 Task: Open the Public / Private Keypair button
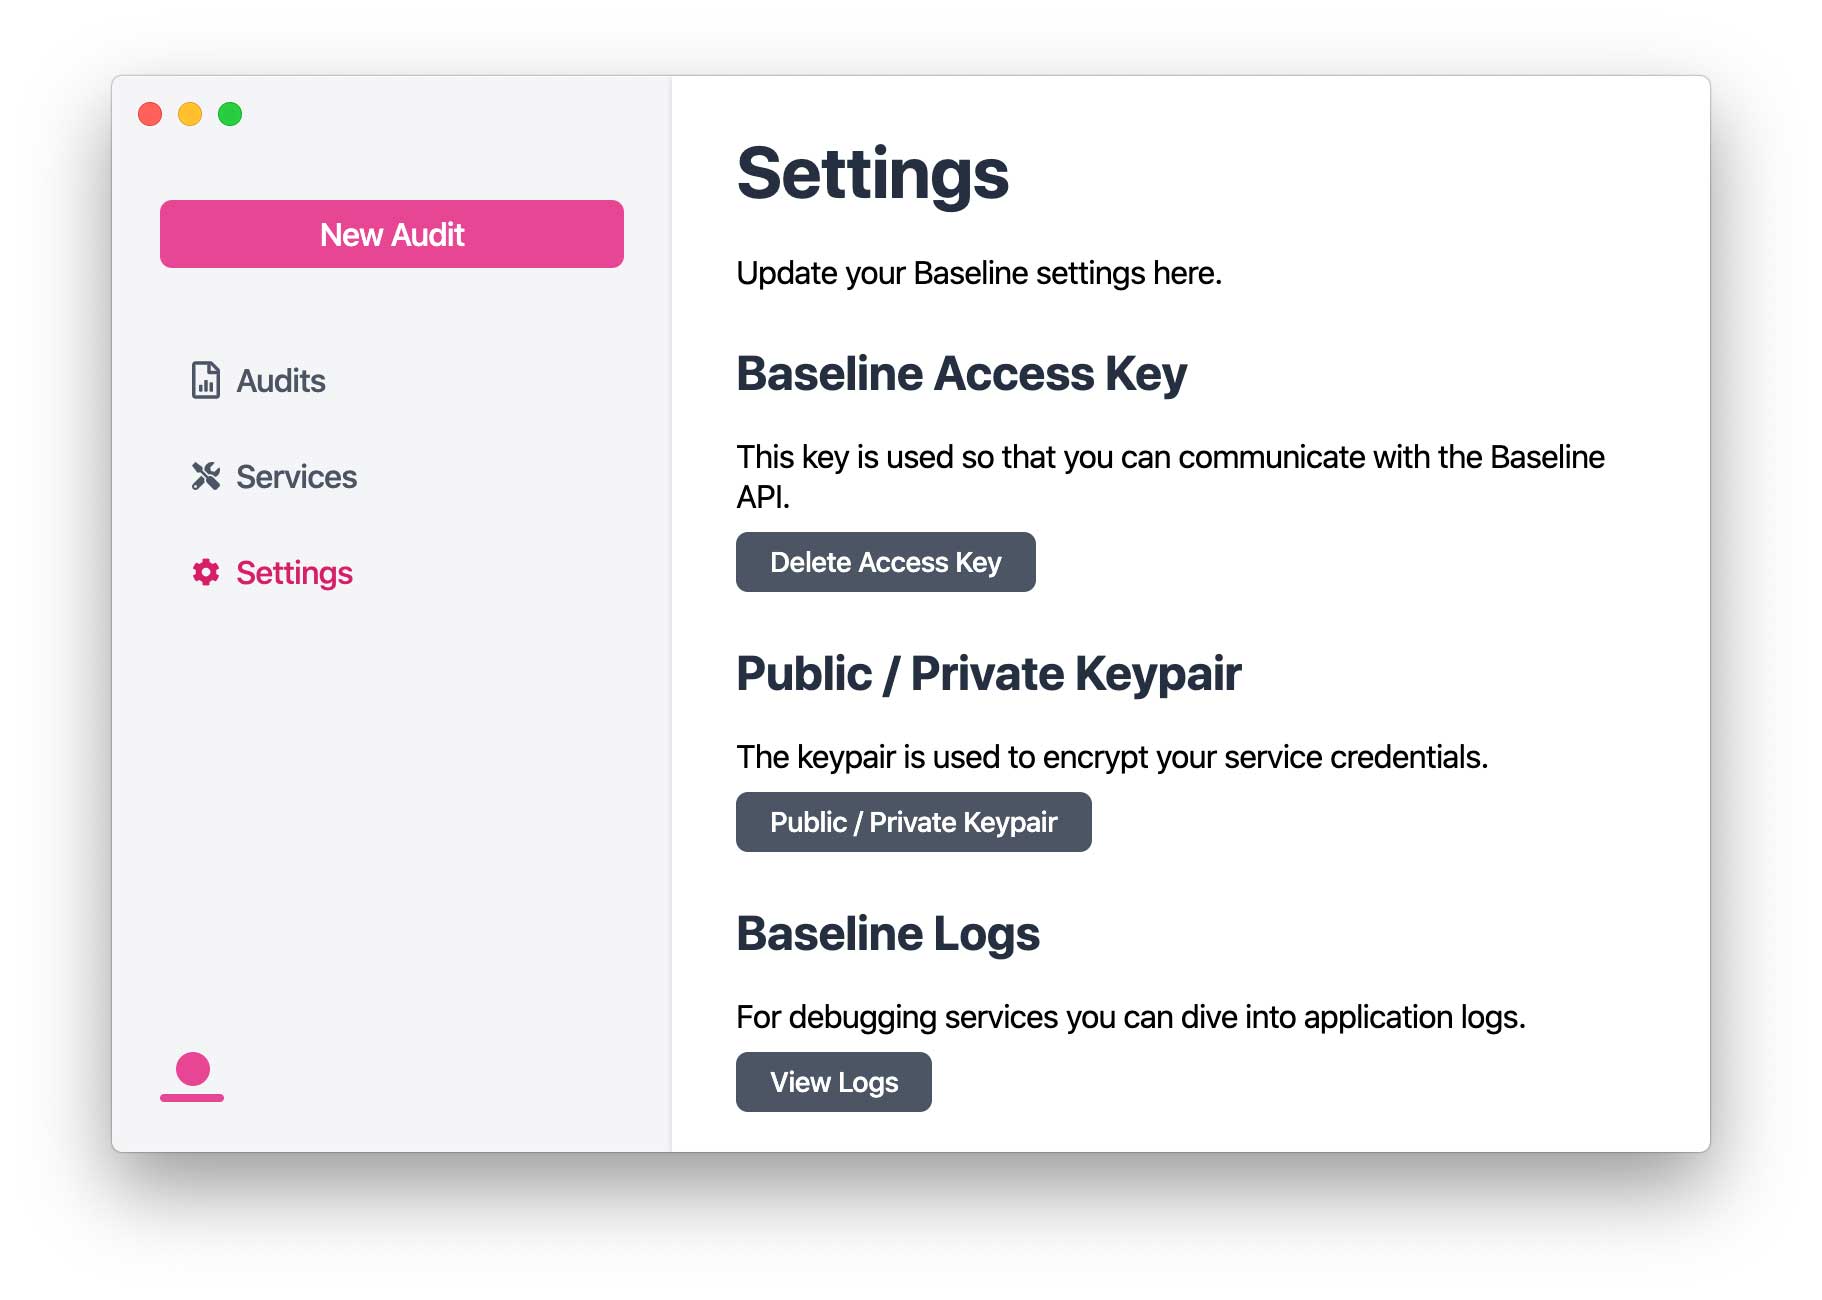click(914, 822)
